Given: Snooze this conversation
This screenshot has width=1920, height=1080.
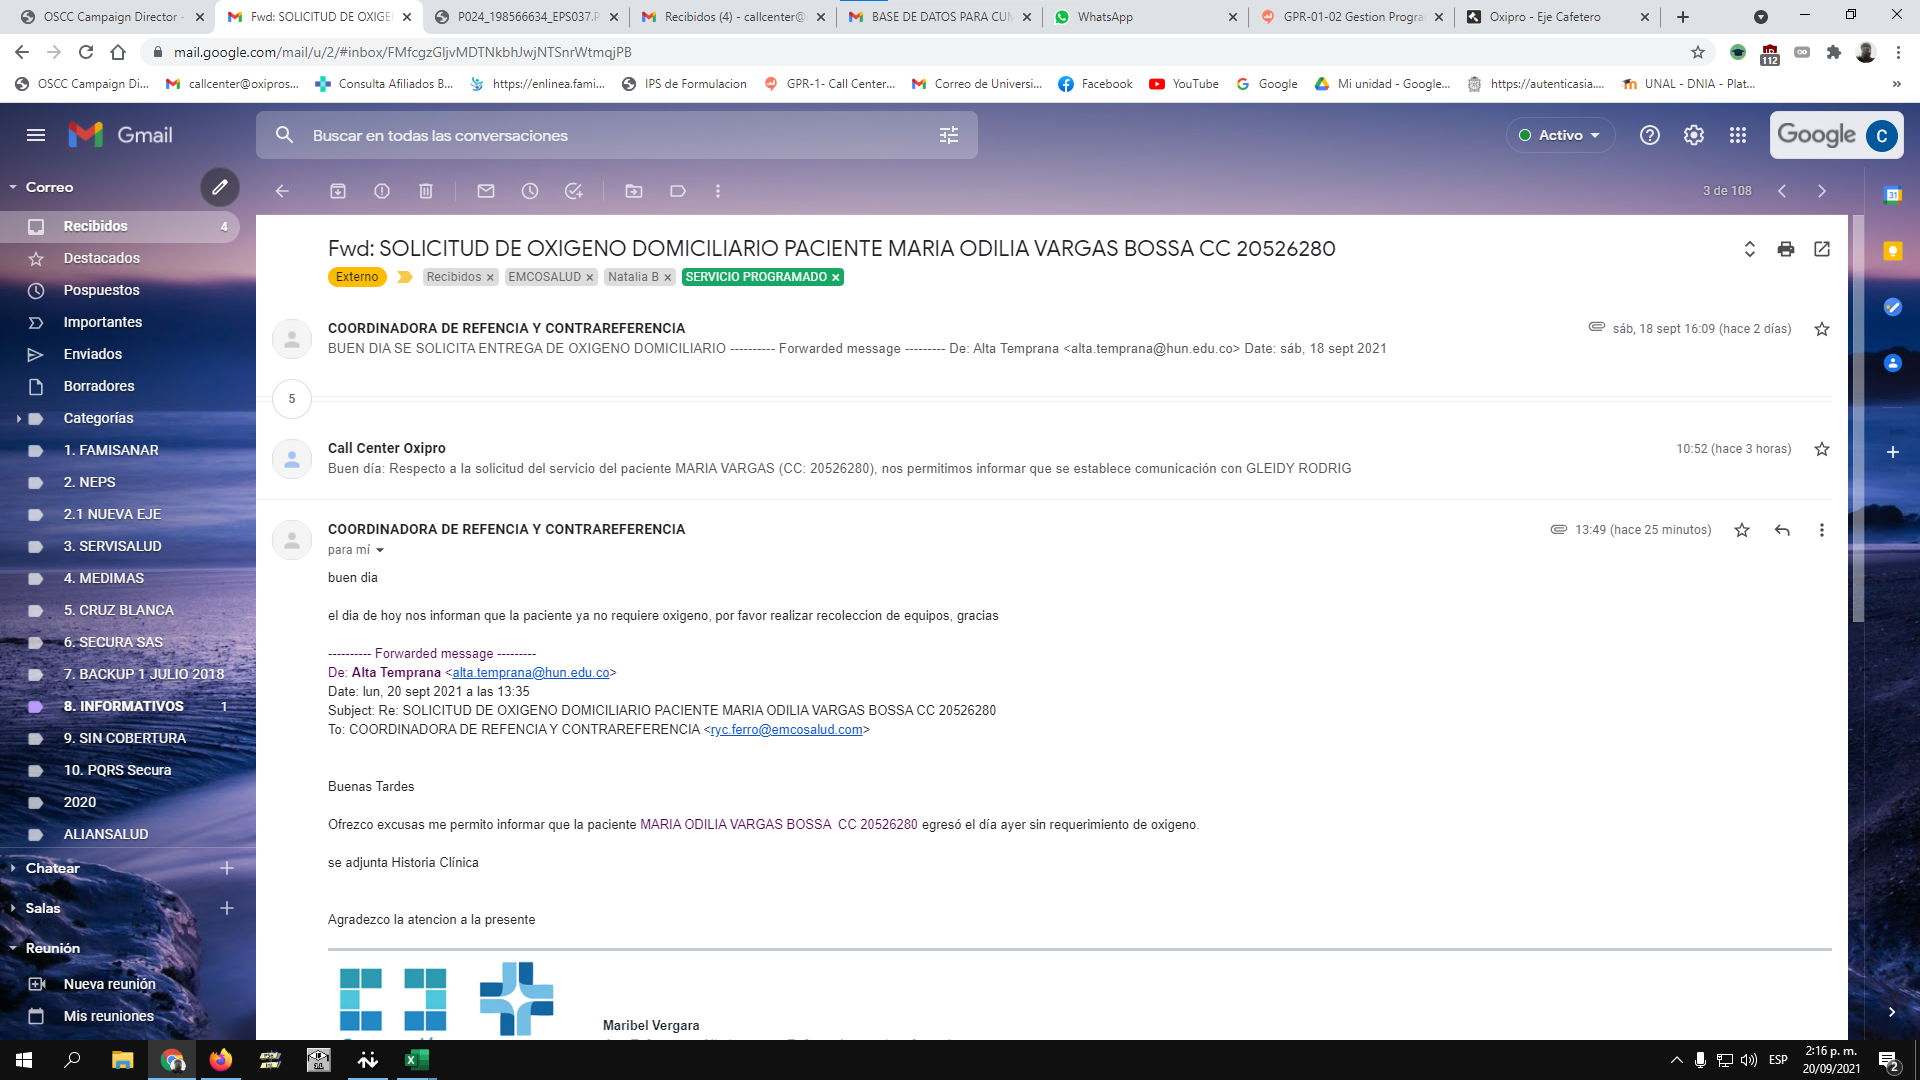Looking at the screenshot, I should [530, 191].
